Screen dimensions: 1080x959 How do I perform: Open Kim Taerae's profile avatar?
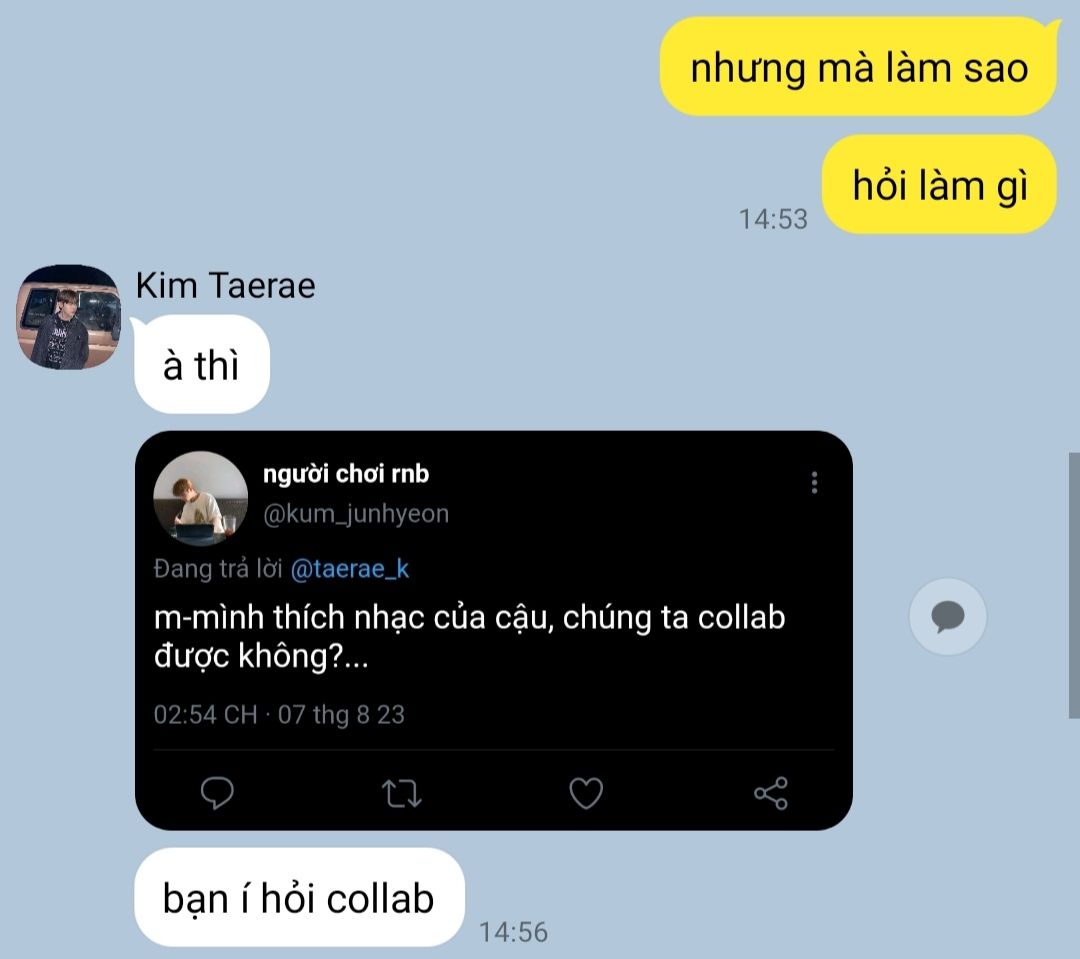pyautogui.click(x=68, y=317)
